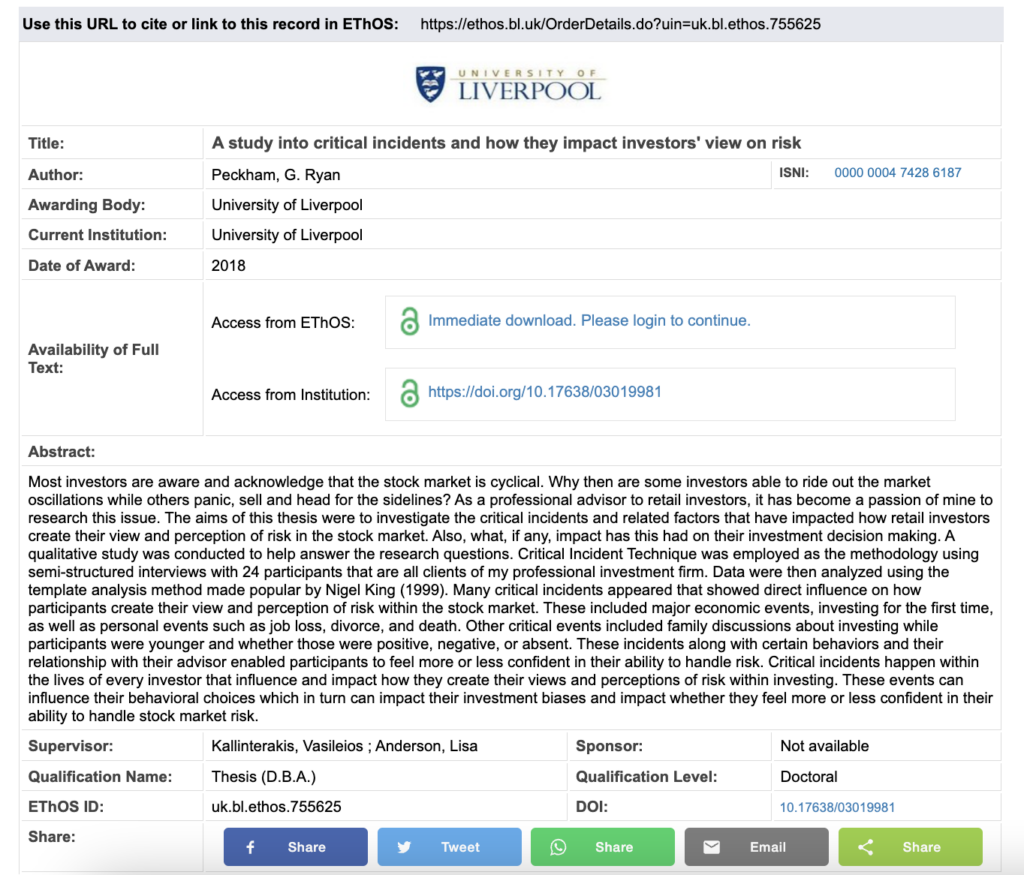Click the thesis title text
Image resolution: width=1024 pixels, height=875 pixels.
click(506, 143)
